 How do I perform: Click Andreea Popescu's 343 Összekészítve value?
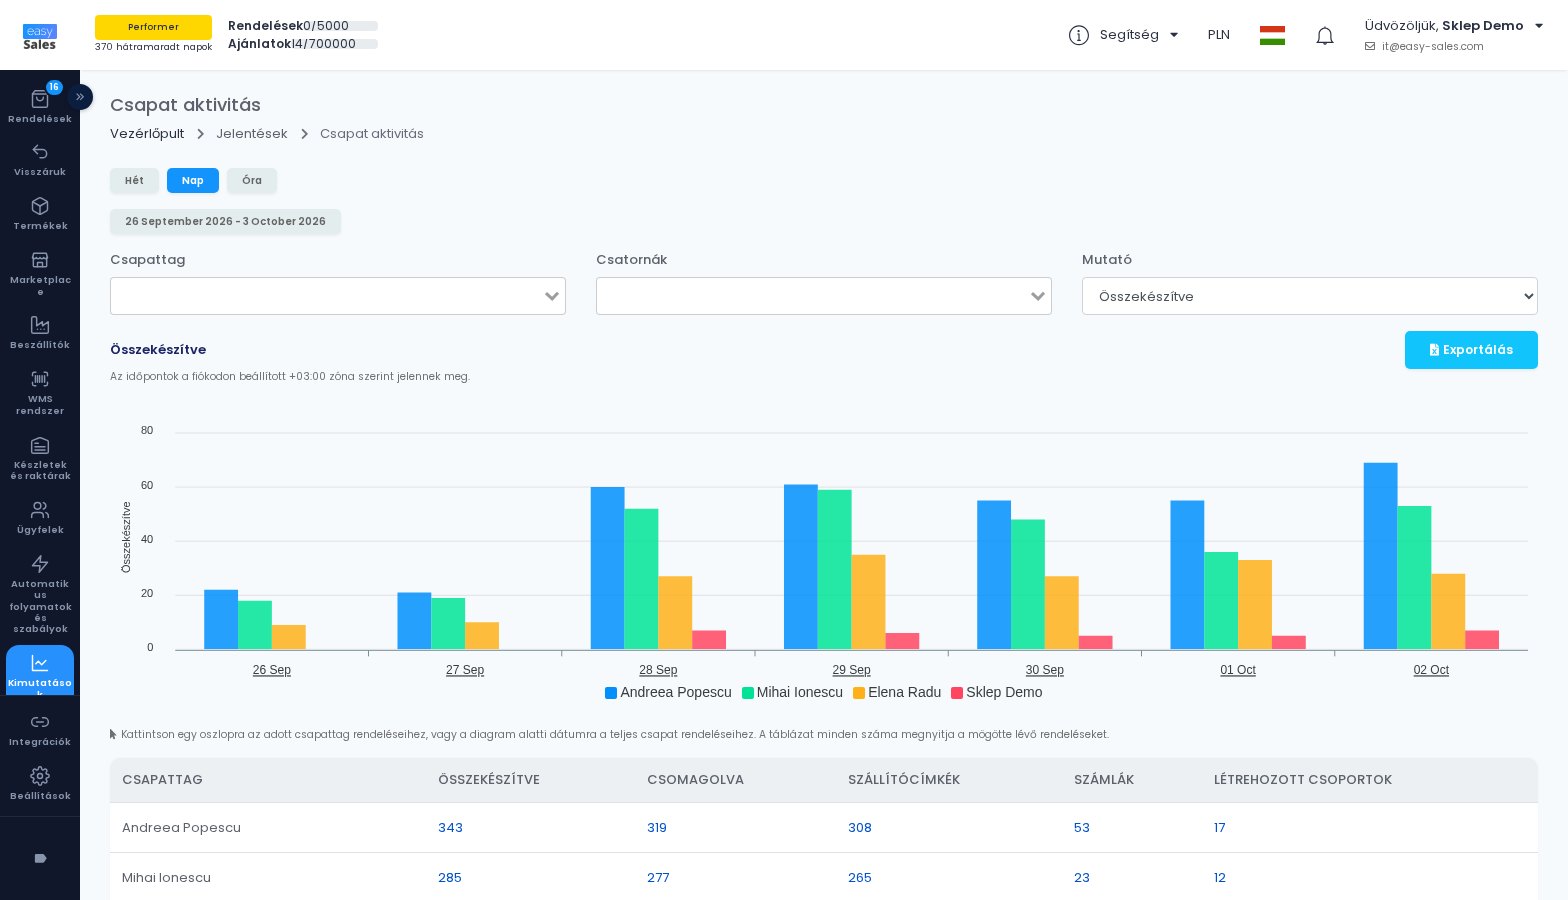click(x=450, y=828)
